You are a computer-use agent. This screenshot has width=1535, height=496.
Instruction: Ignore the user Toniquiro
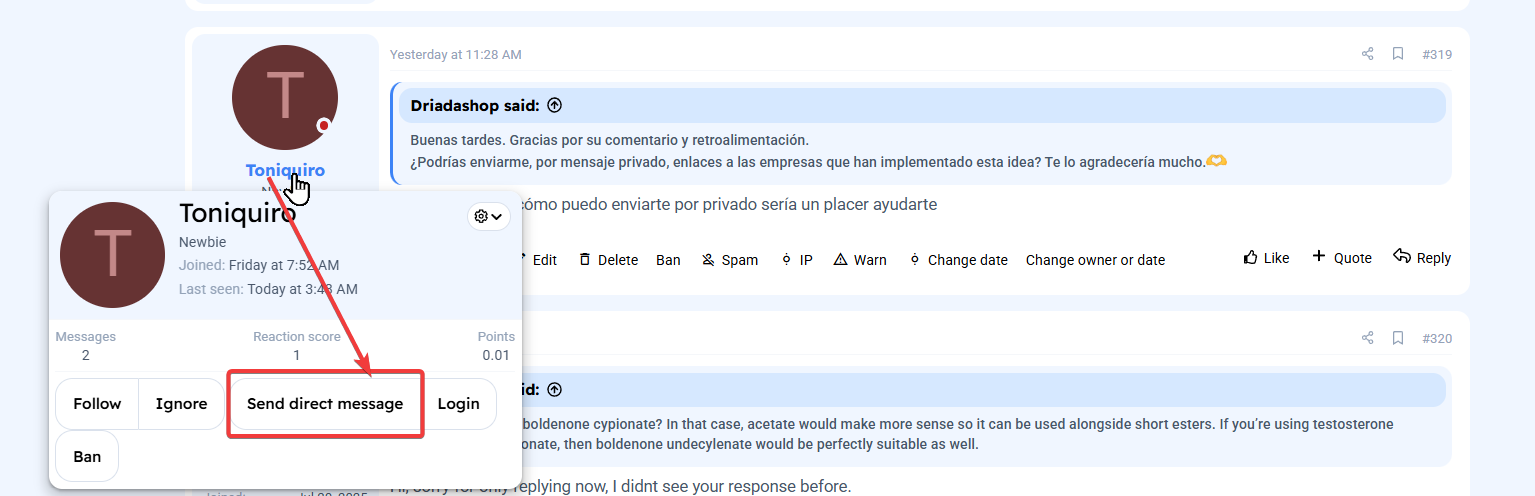point(181,404)
